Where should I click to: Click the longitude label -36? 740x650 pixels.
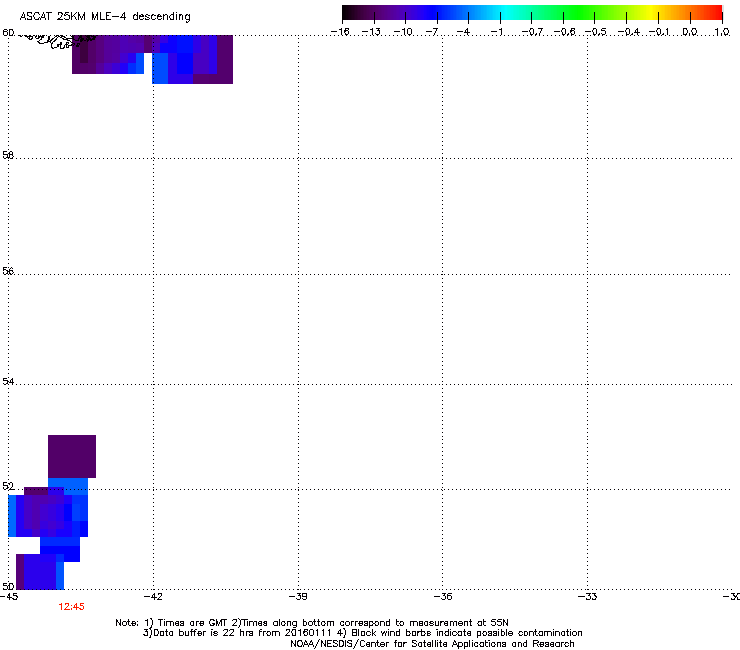[x=443, y=597]
